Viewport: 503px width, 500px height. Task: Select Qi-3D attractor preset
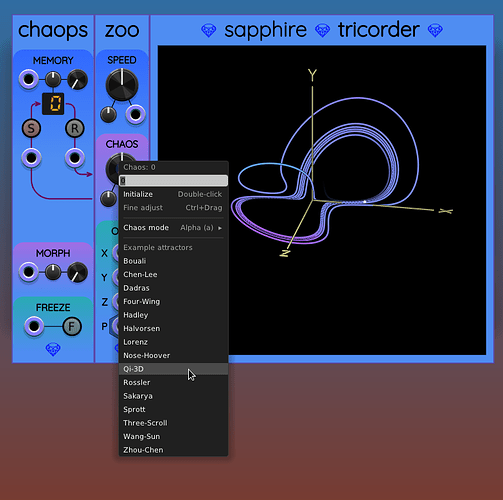pos(173,369)
